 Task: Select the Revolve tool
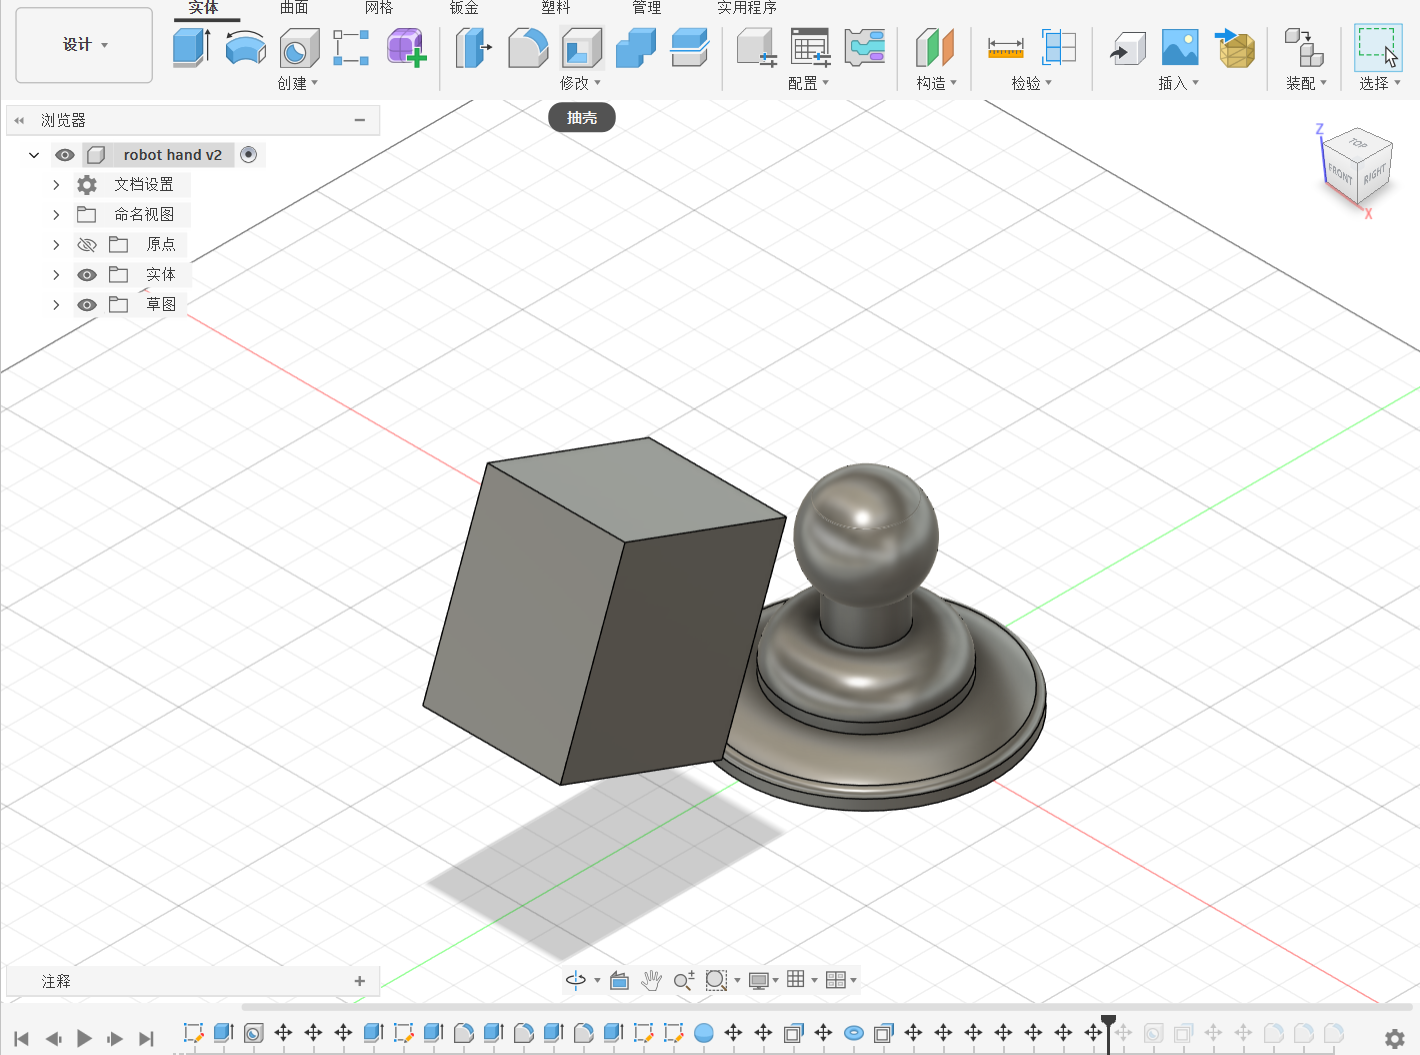point(245,47)
